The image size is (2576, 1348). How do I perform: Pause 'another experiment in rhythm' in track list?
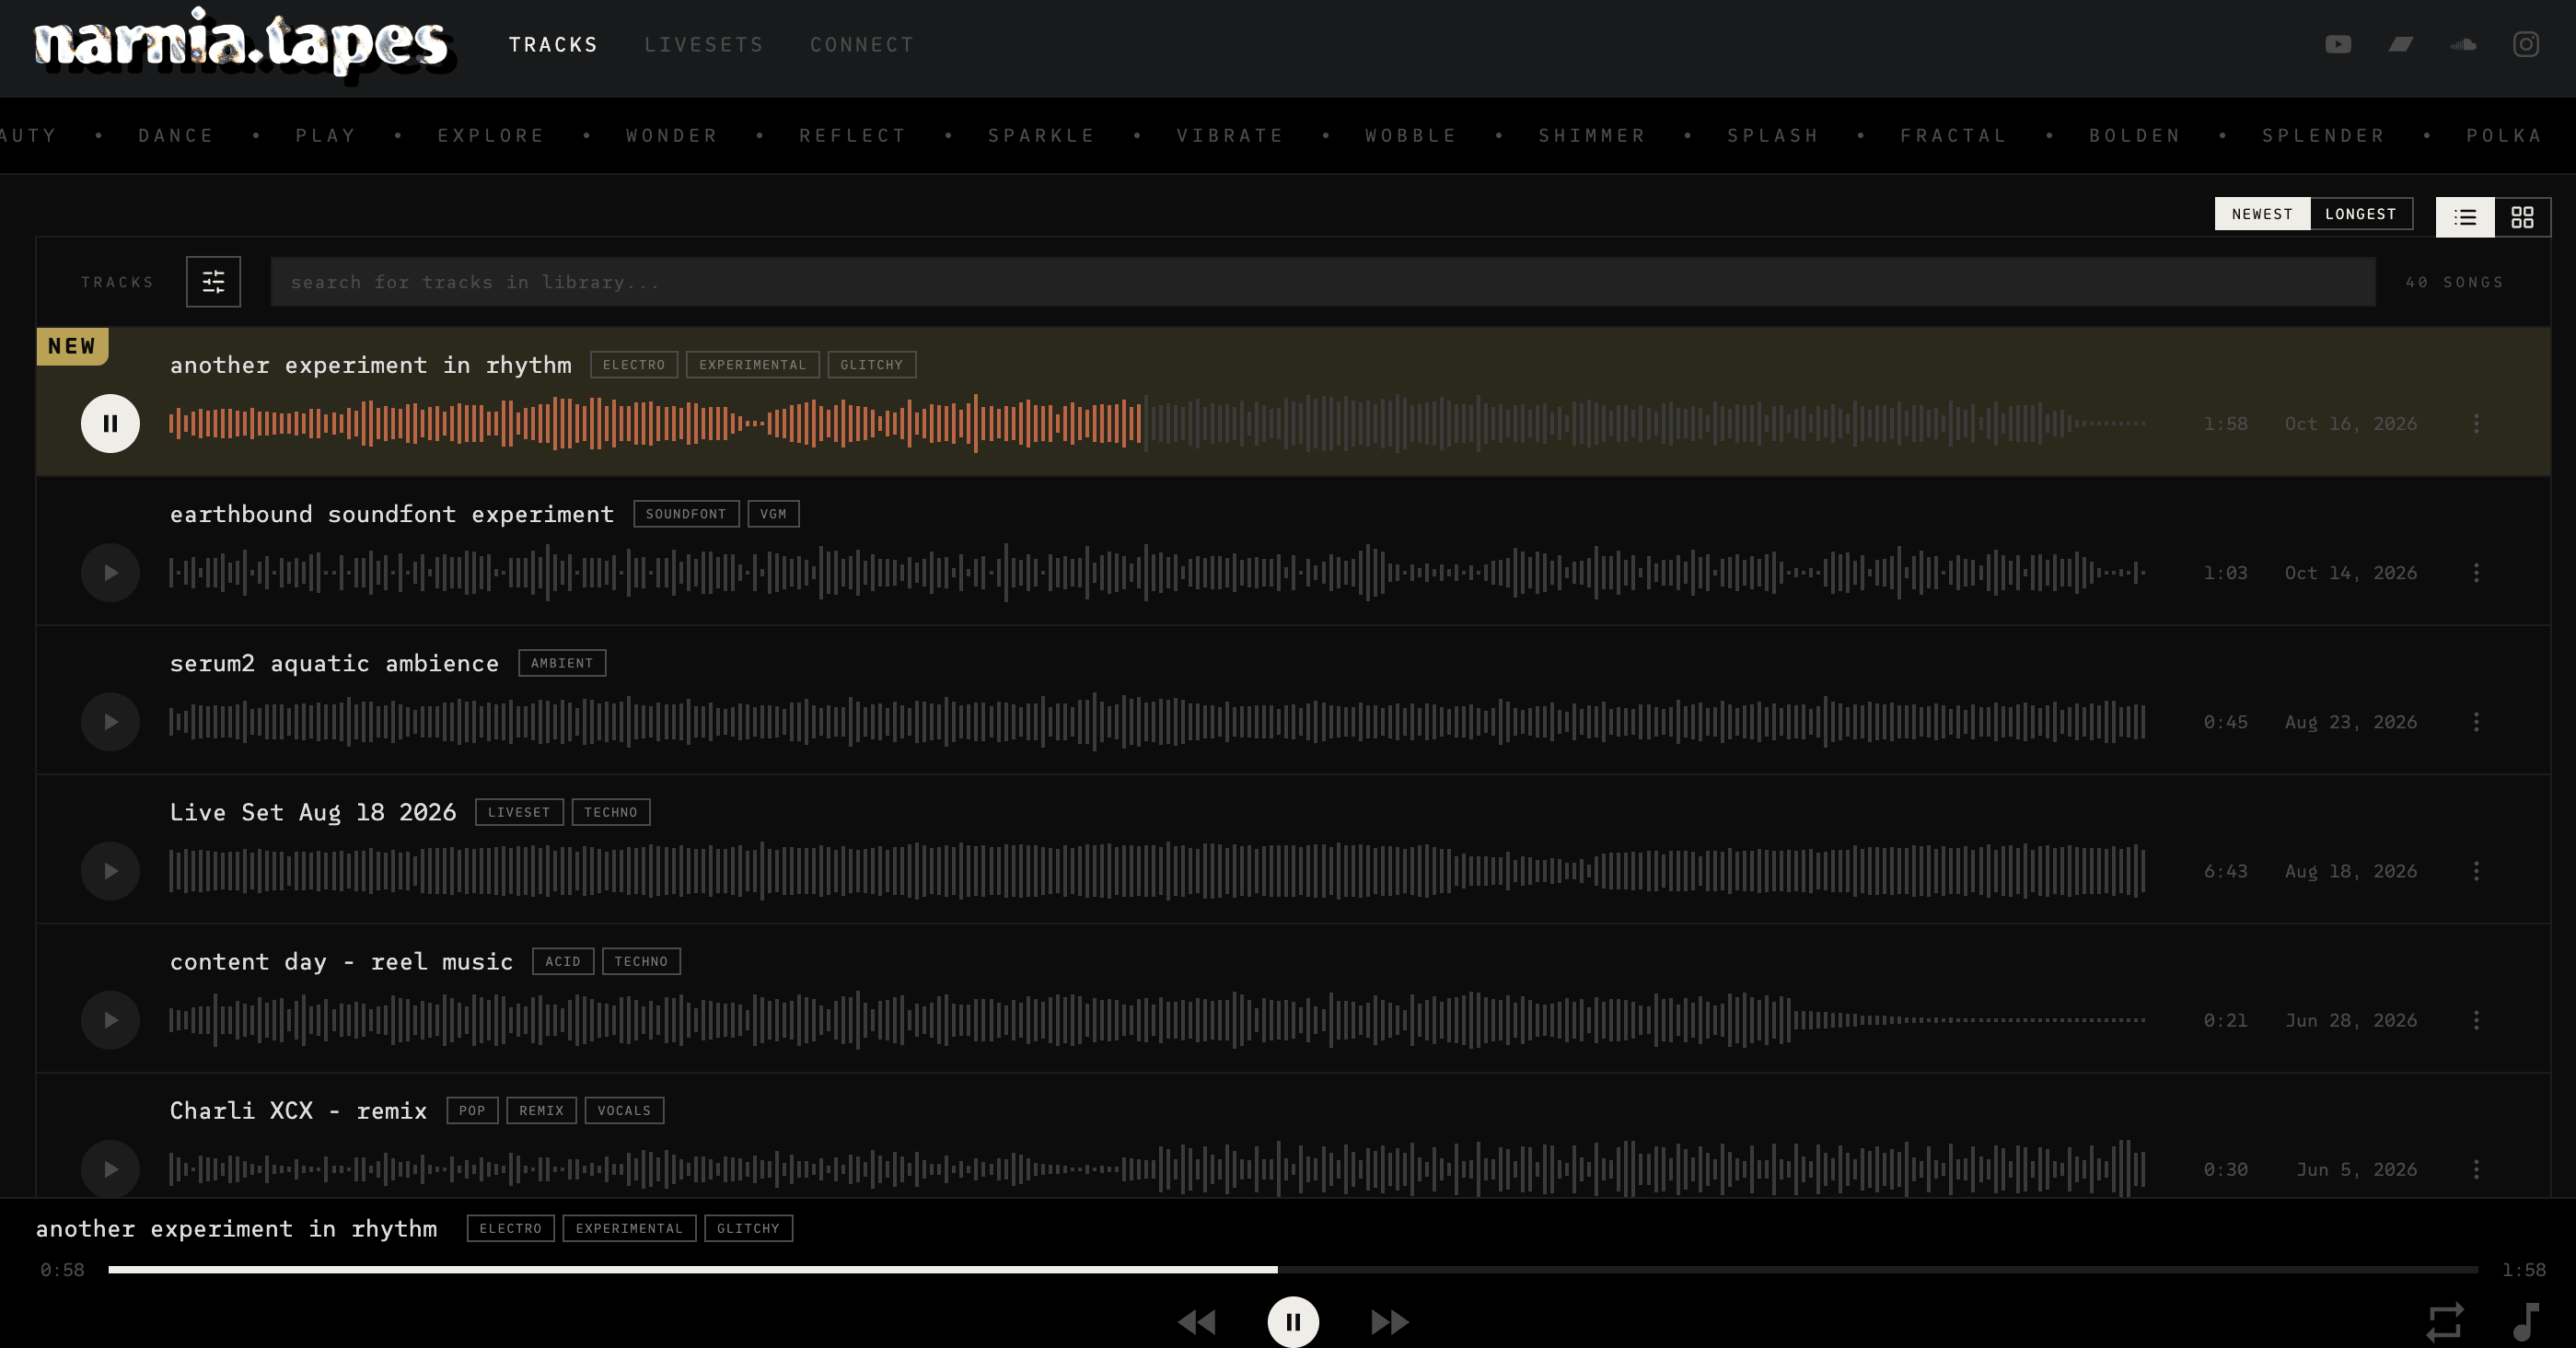pos(110,423)
